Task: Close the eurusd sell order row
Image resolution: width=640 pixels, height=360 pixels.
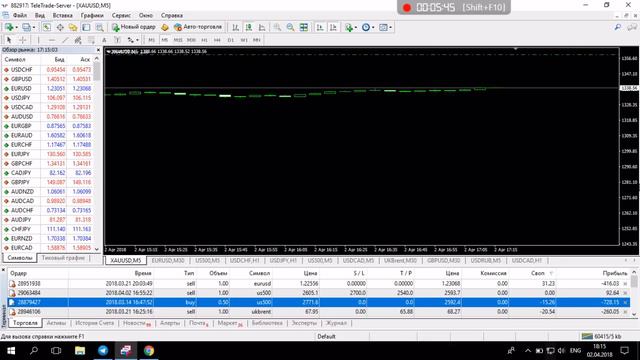Action: (625, 284)
